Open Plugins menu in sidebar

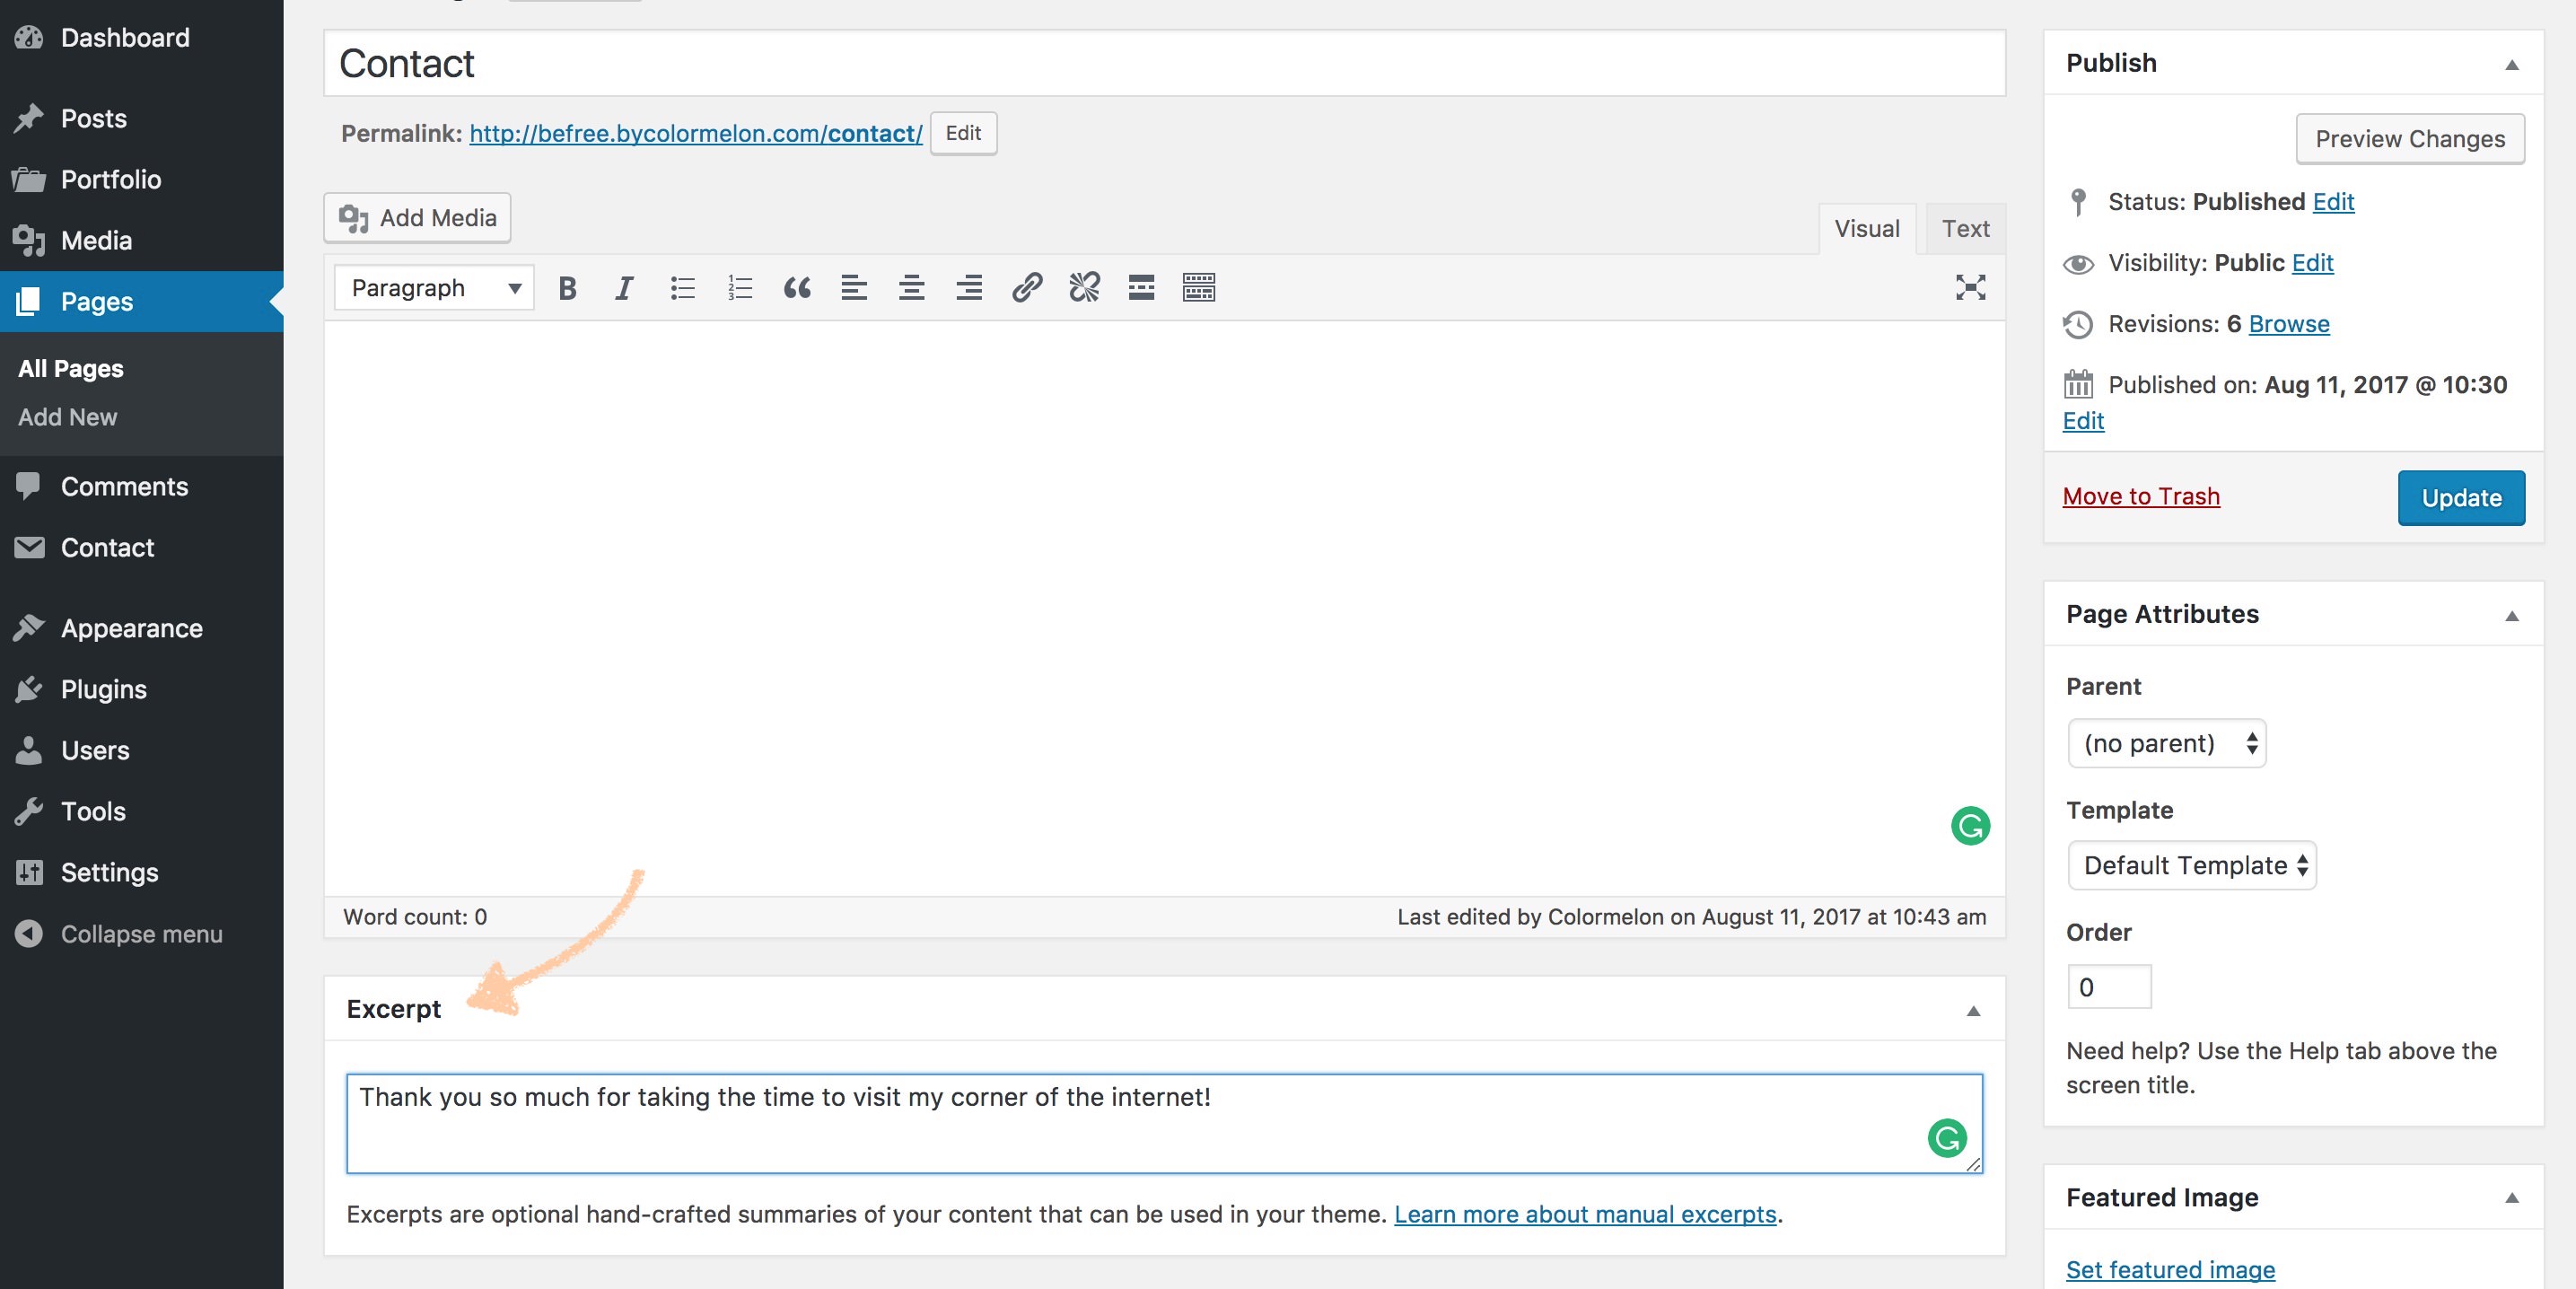click(x=142, y=689)
